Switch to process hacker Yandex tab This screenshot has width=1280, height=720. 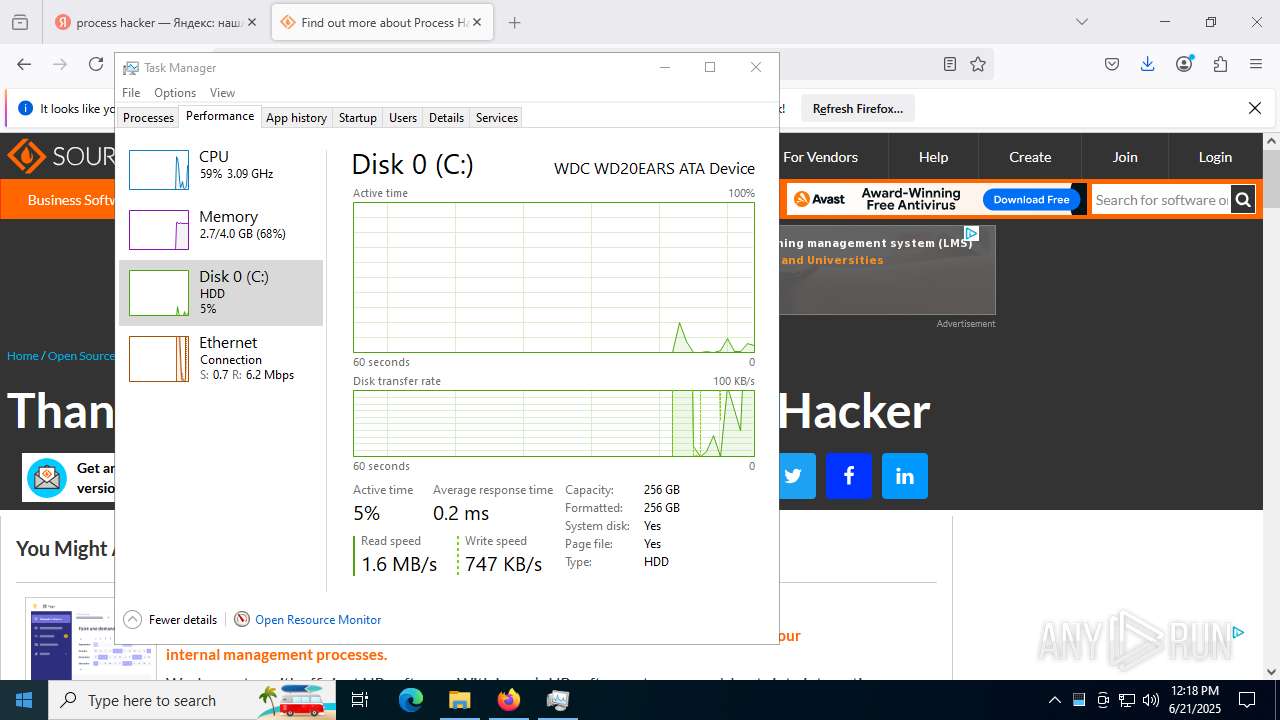(158, 22)
